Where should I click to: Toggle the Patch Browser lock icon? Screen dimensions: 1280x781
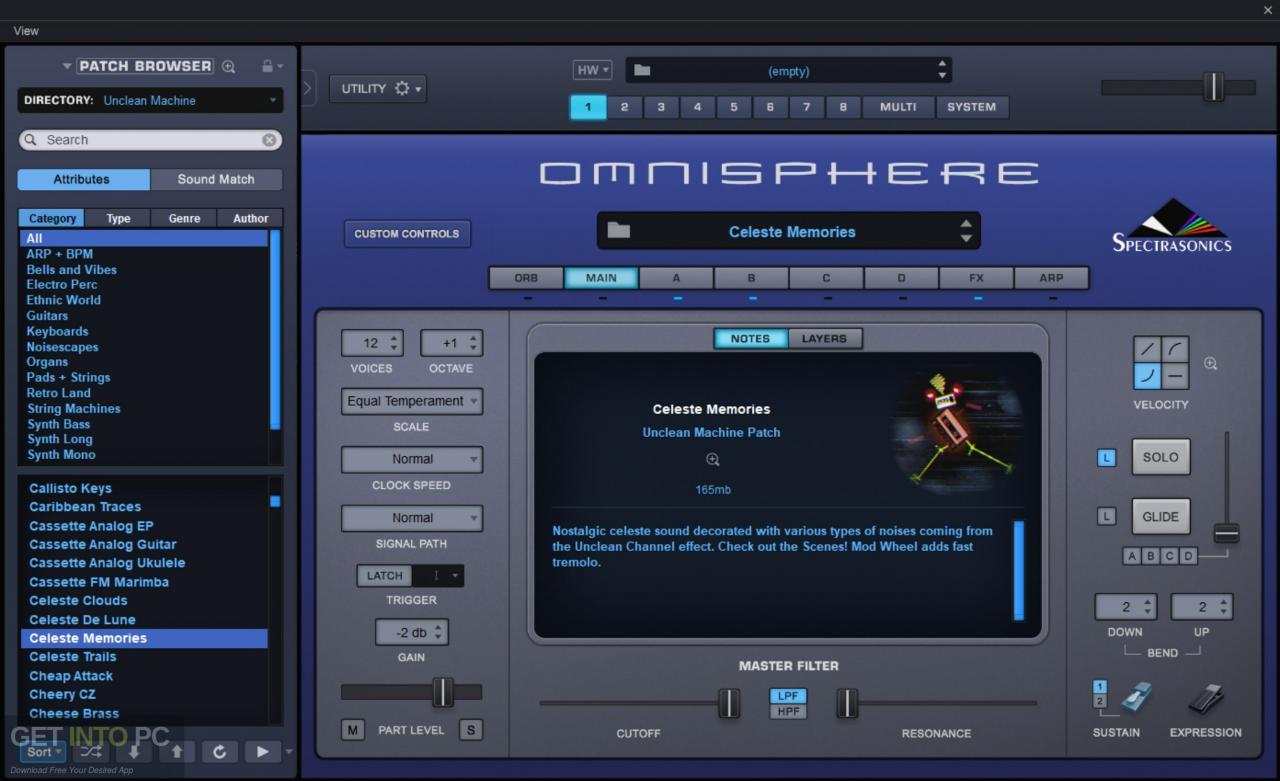(267, 66)
